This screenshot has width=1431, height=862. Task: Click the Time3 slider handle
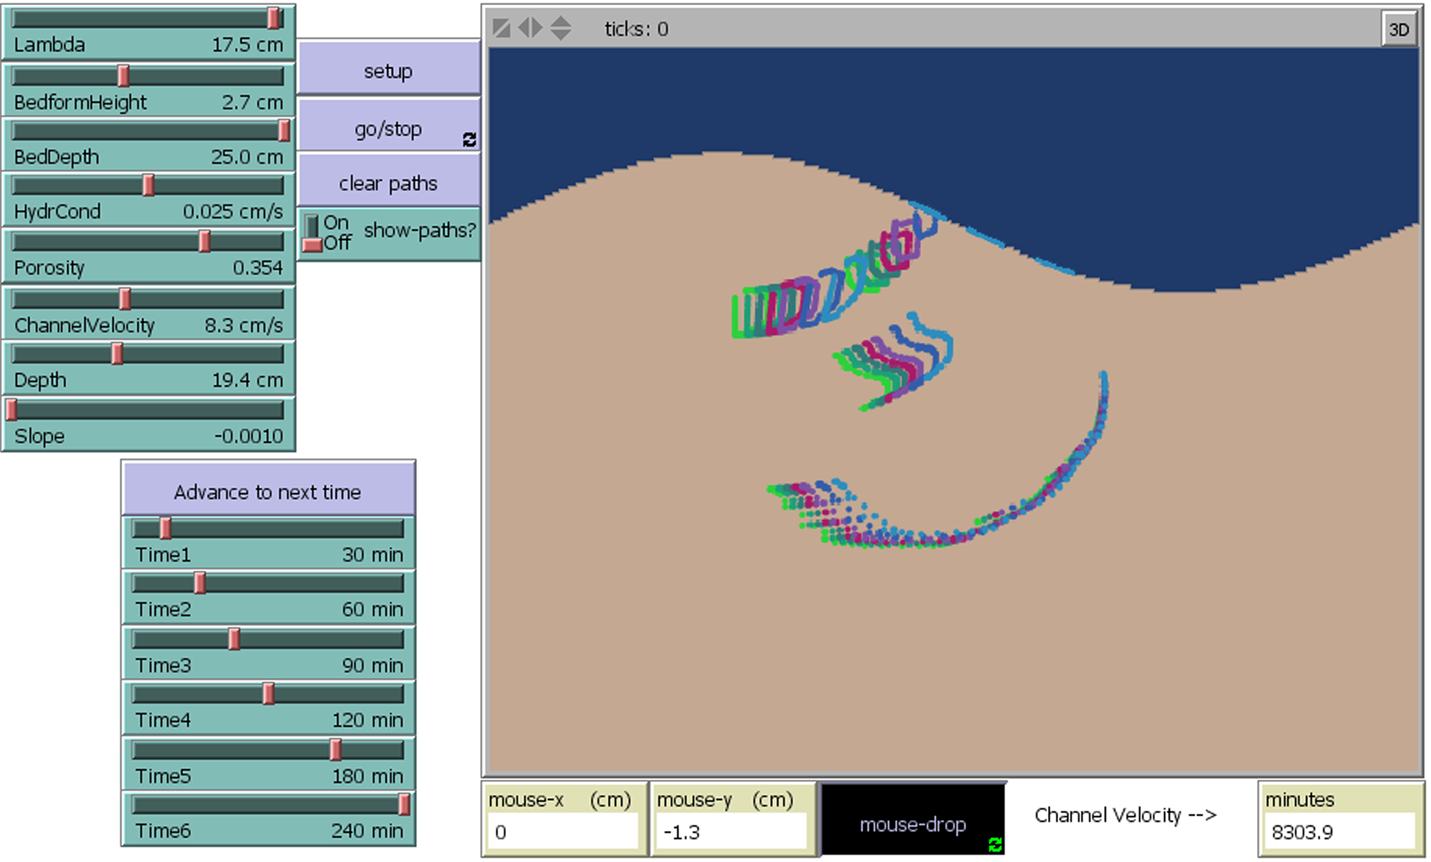234,638
